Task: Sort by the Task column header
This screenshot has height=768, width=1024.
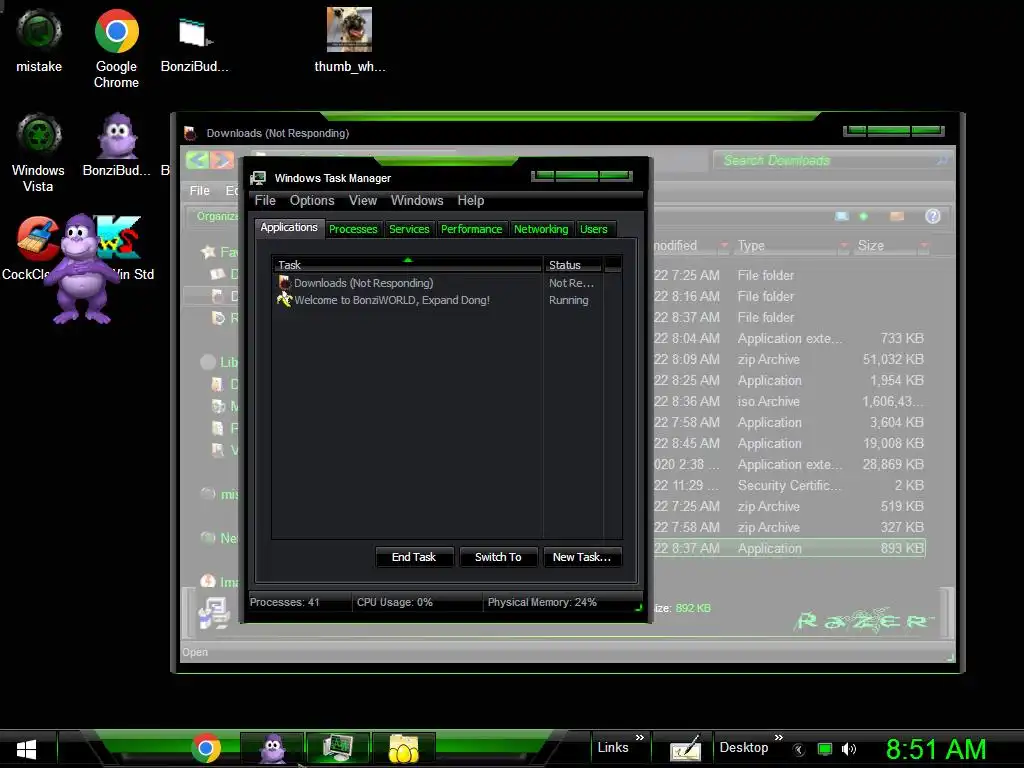Action: click(407, 264)
